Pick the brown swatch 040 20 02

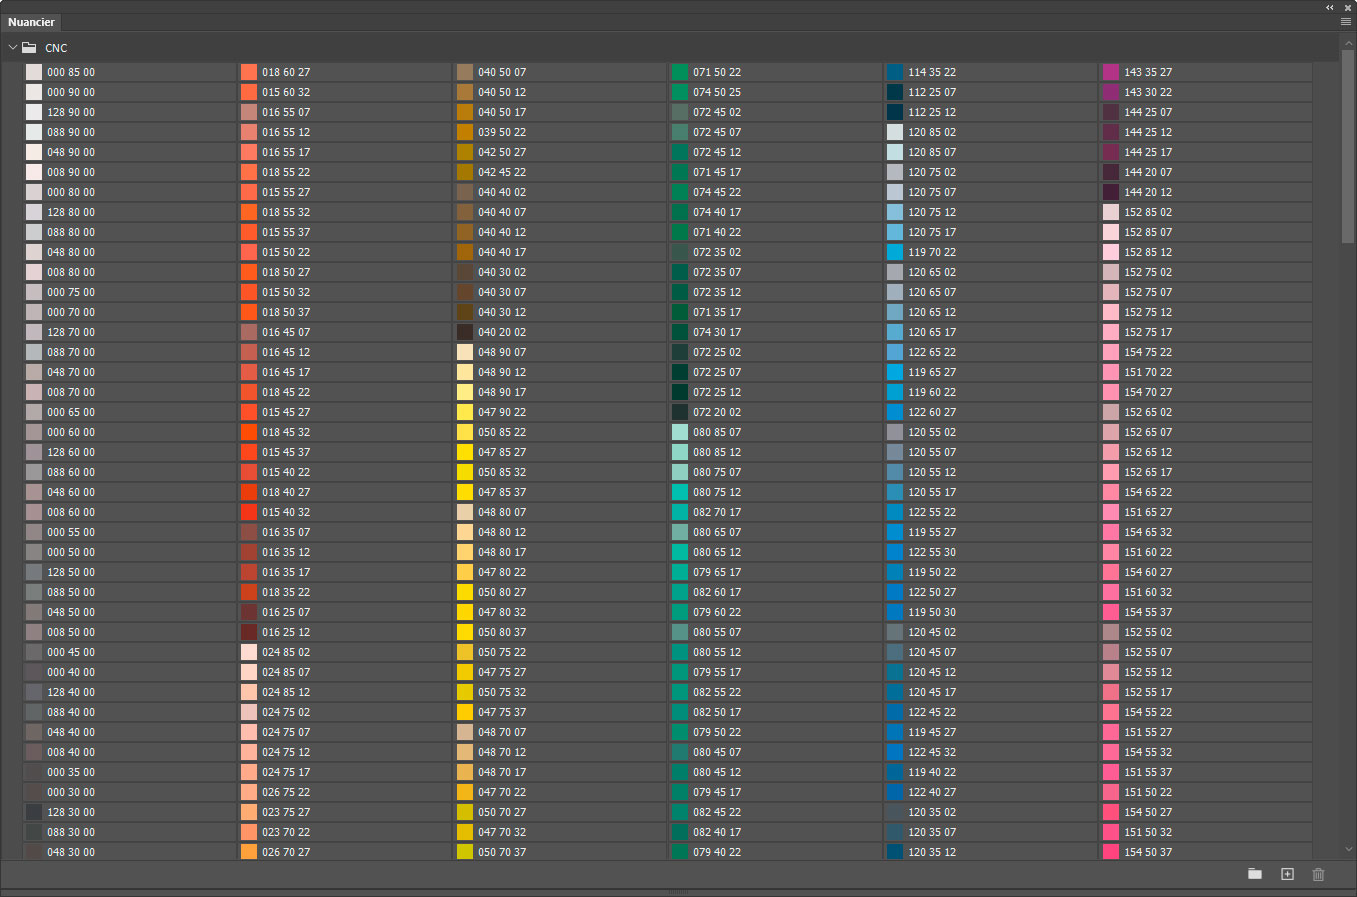click(x=465, y=332)
